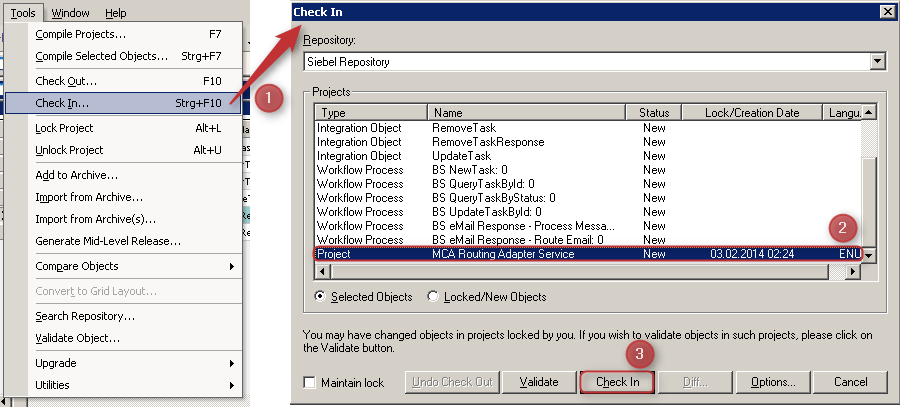Open the Options... dialog button

coord(773,382)
